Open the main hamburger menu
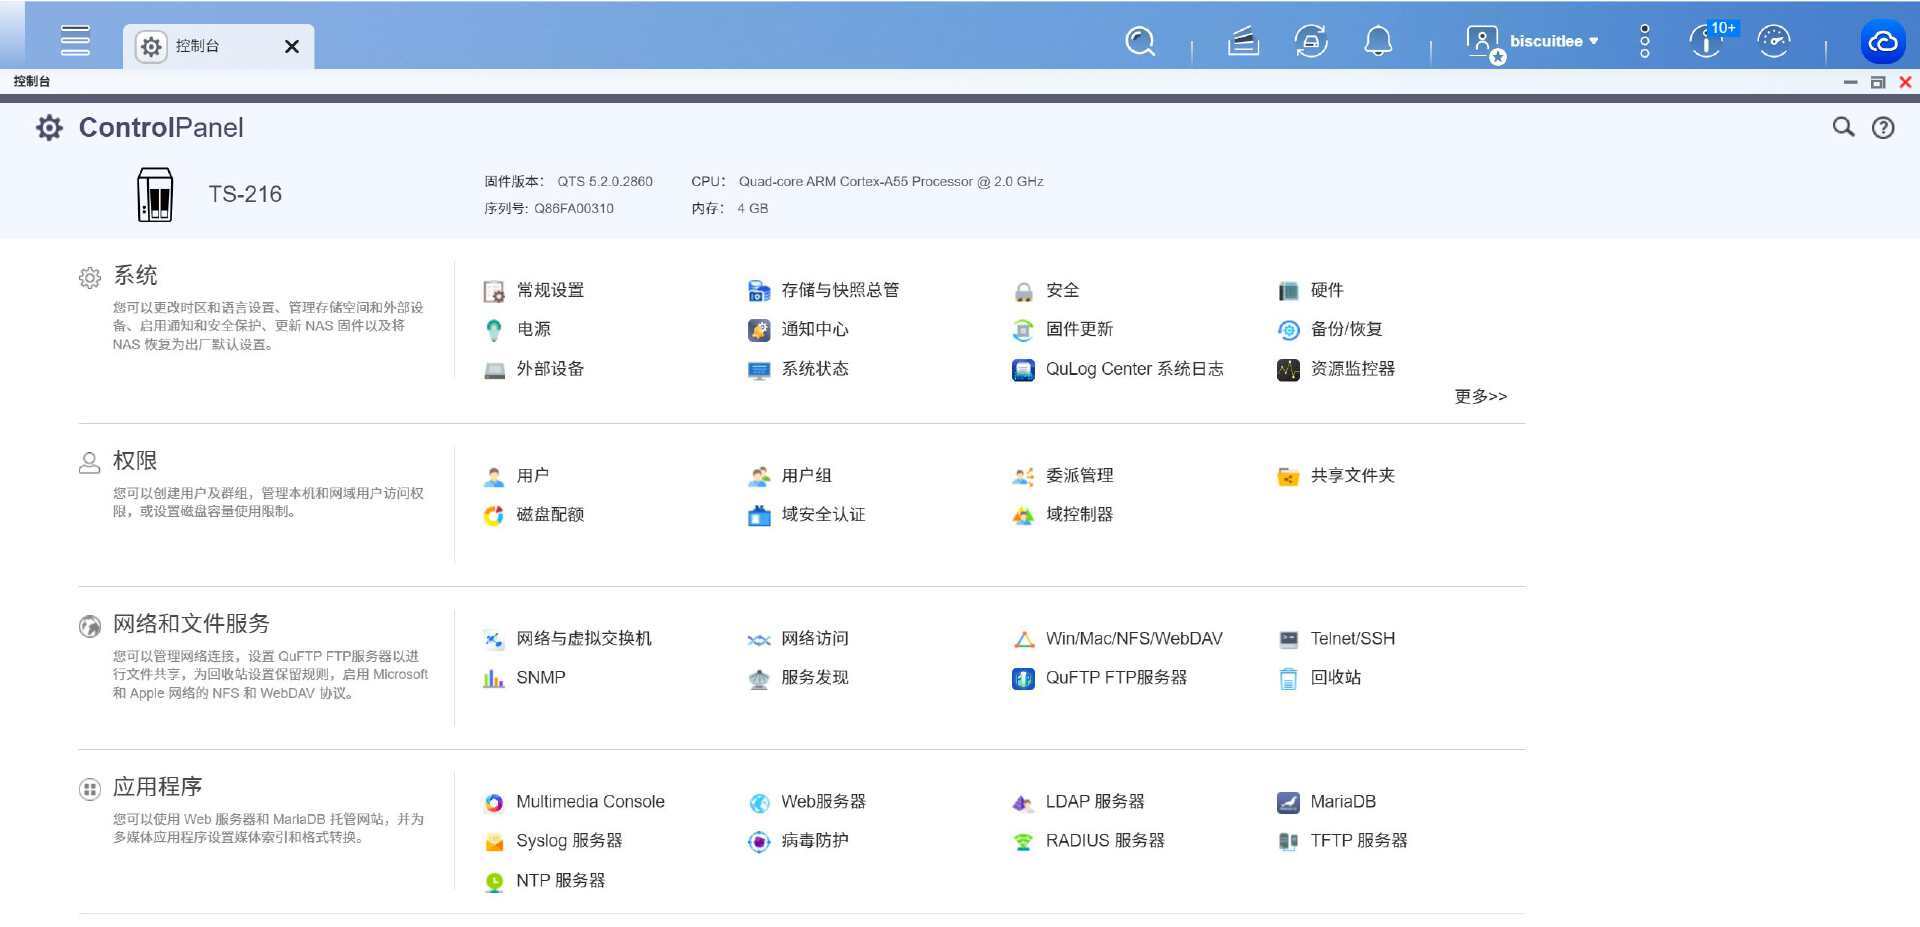 click(x=75, y=41)
